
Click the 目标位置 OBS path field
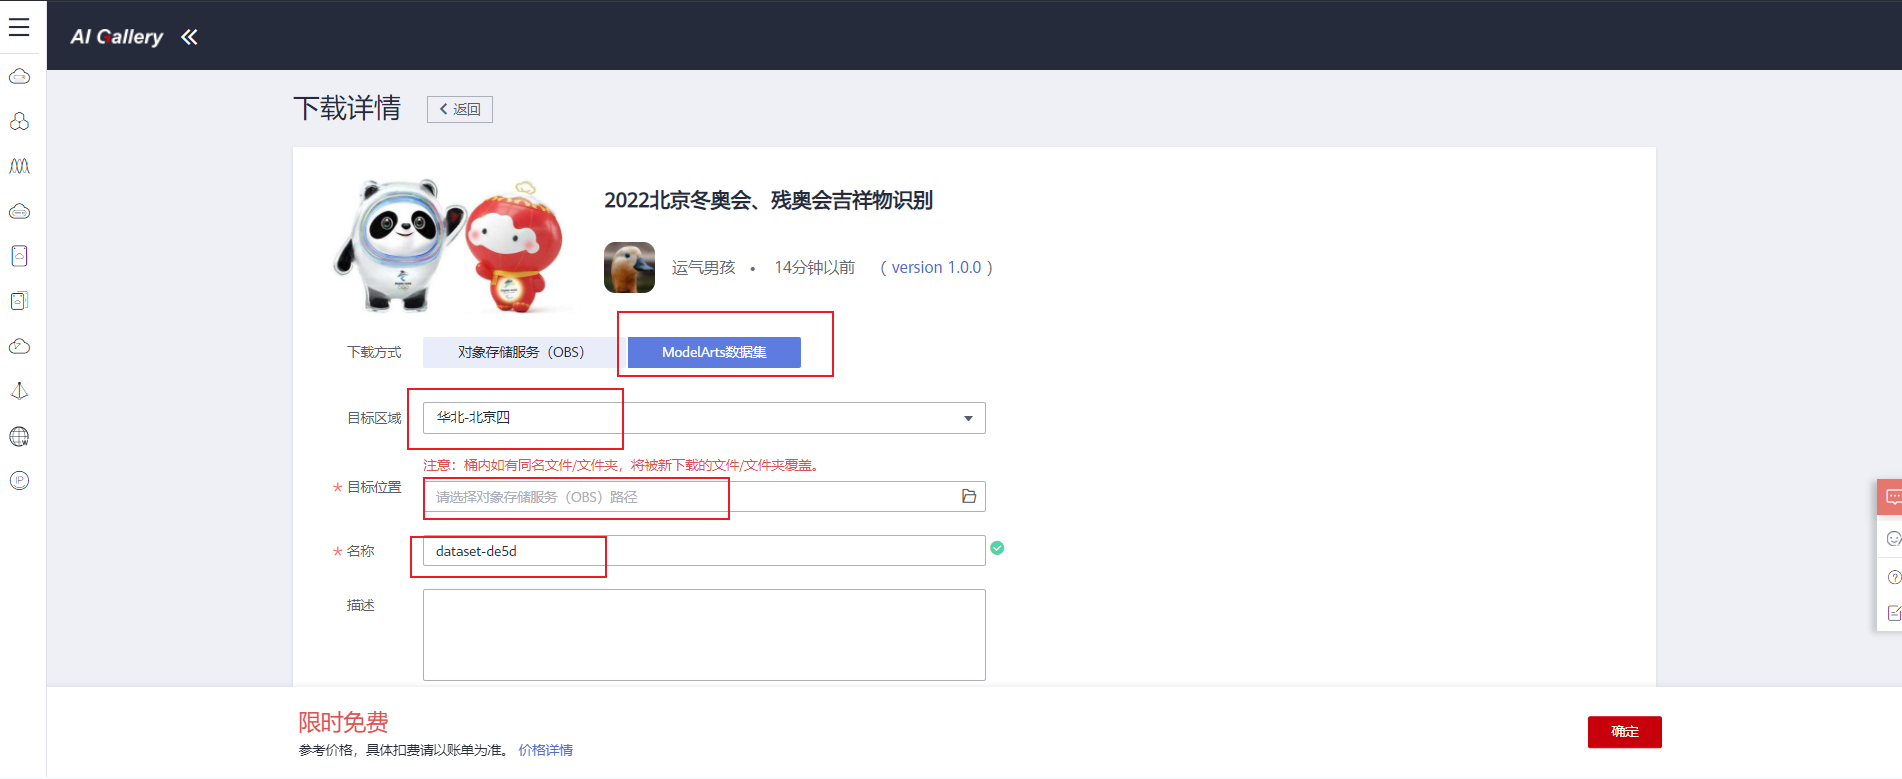(x=704, y=497)
